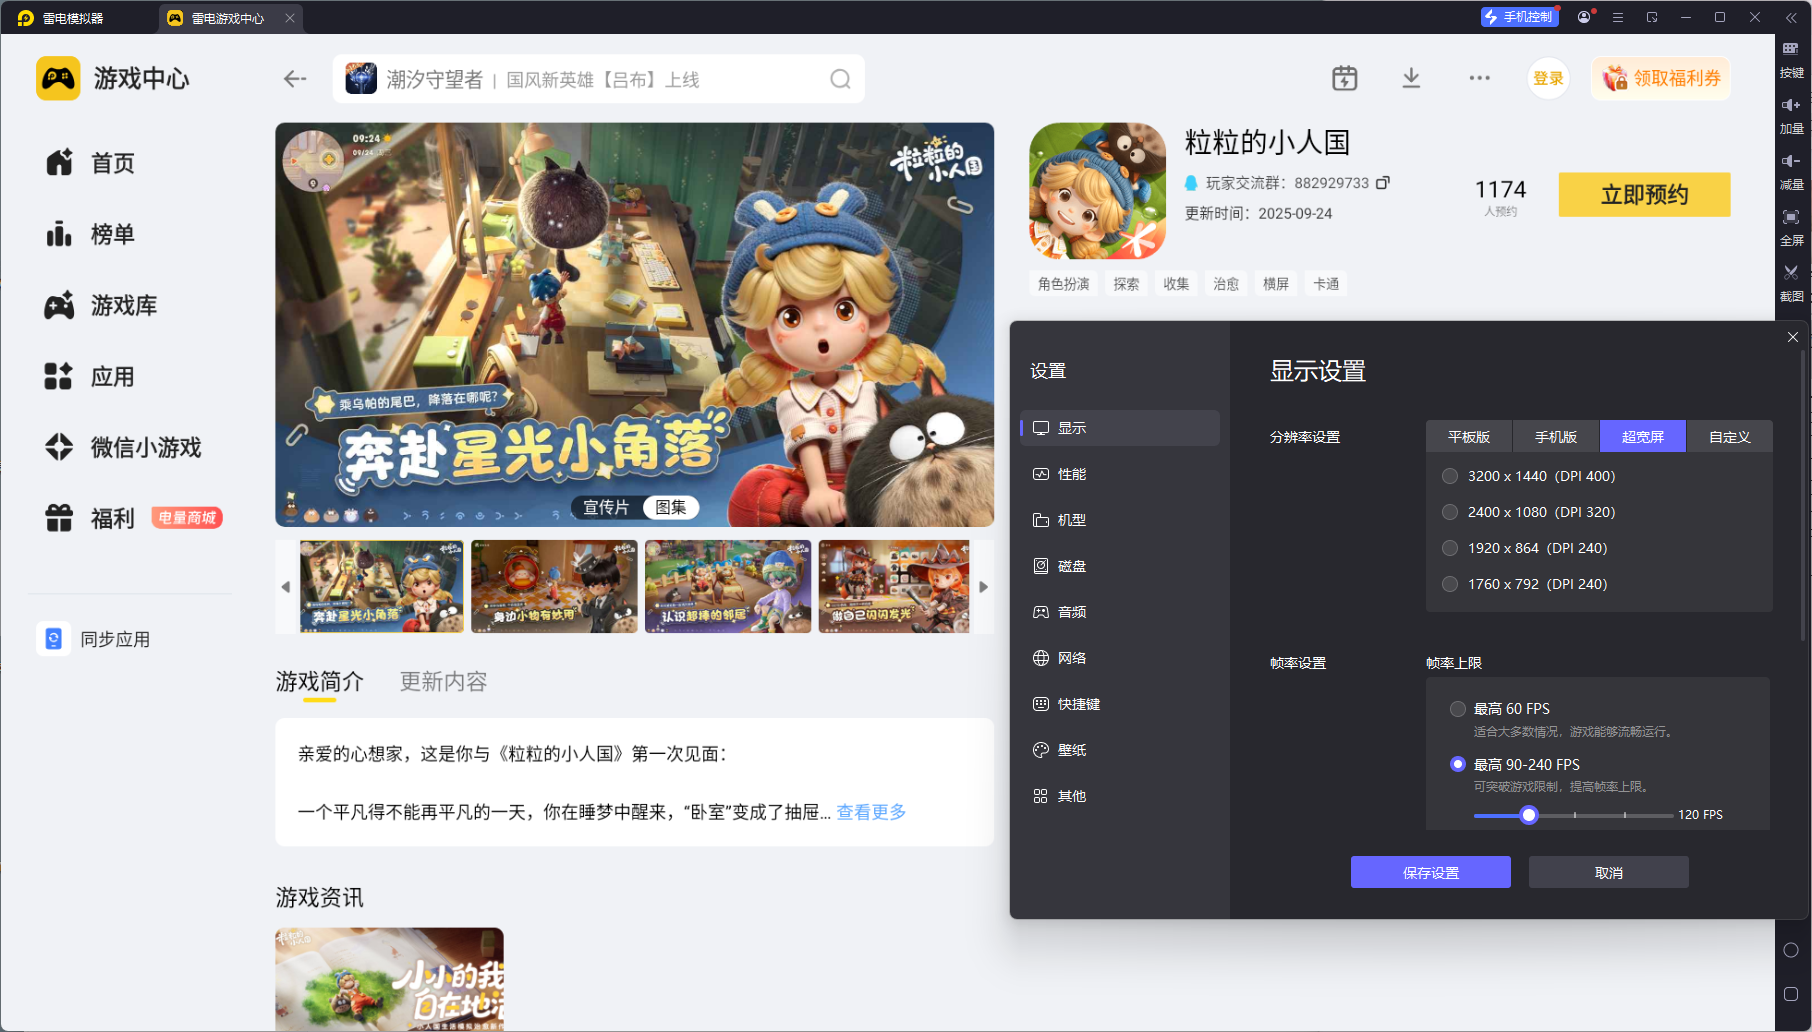The image size is (1812, 1032).
Task: Click 减量 to lower volume
Action: tap(1791, 172)
